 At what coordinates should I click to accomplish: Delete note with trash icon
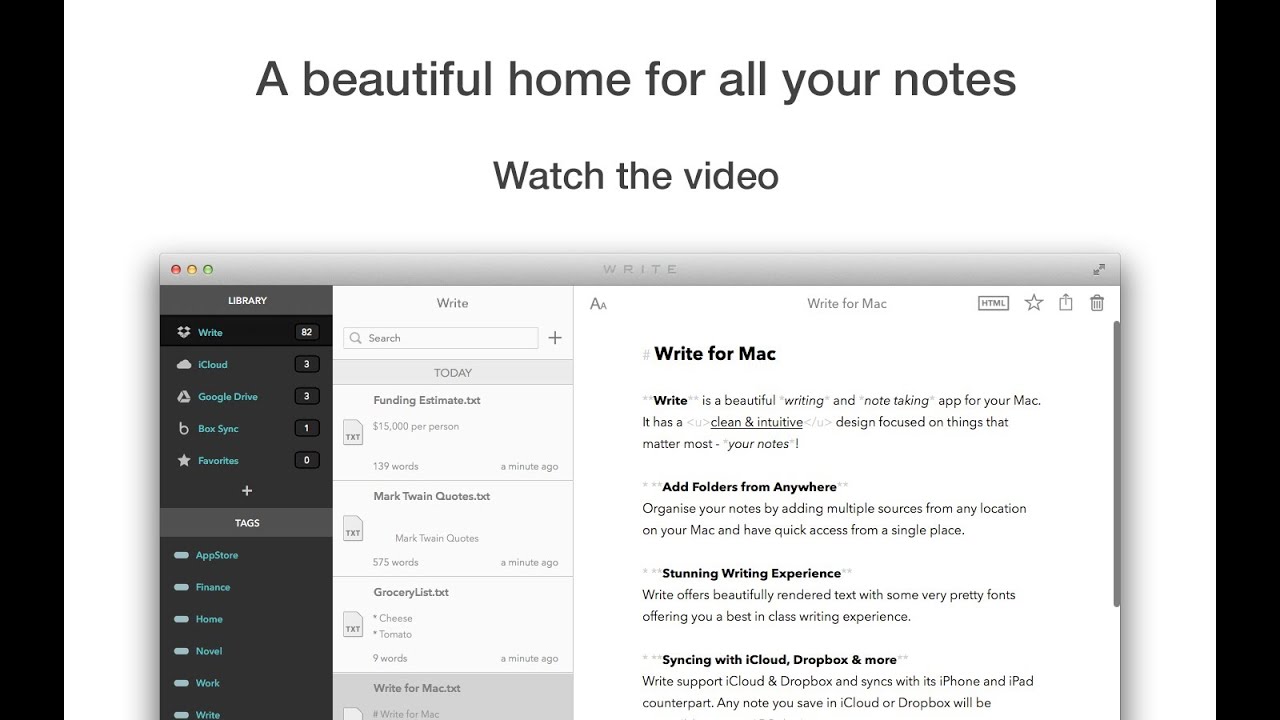[1097, 303]
